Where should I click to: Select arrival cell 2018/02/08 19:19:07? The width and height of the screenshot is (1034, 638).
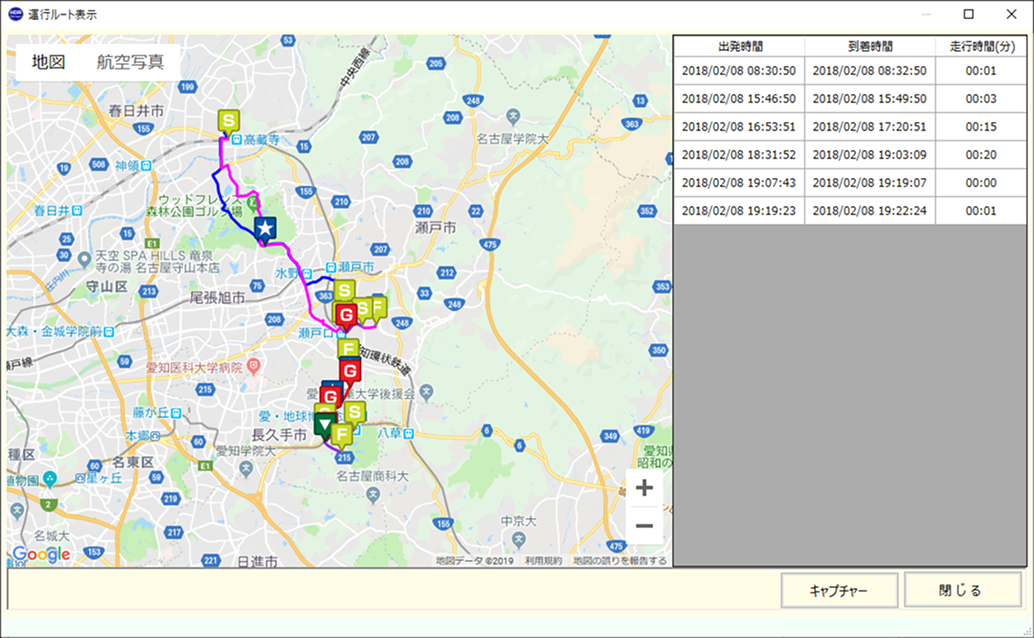tap(870, 183)
